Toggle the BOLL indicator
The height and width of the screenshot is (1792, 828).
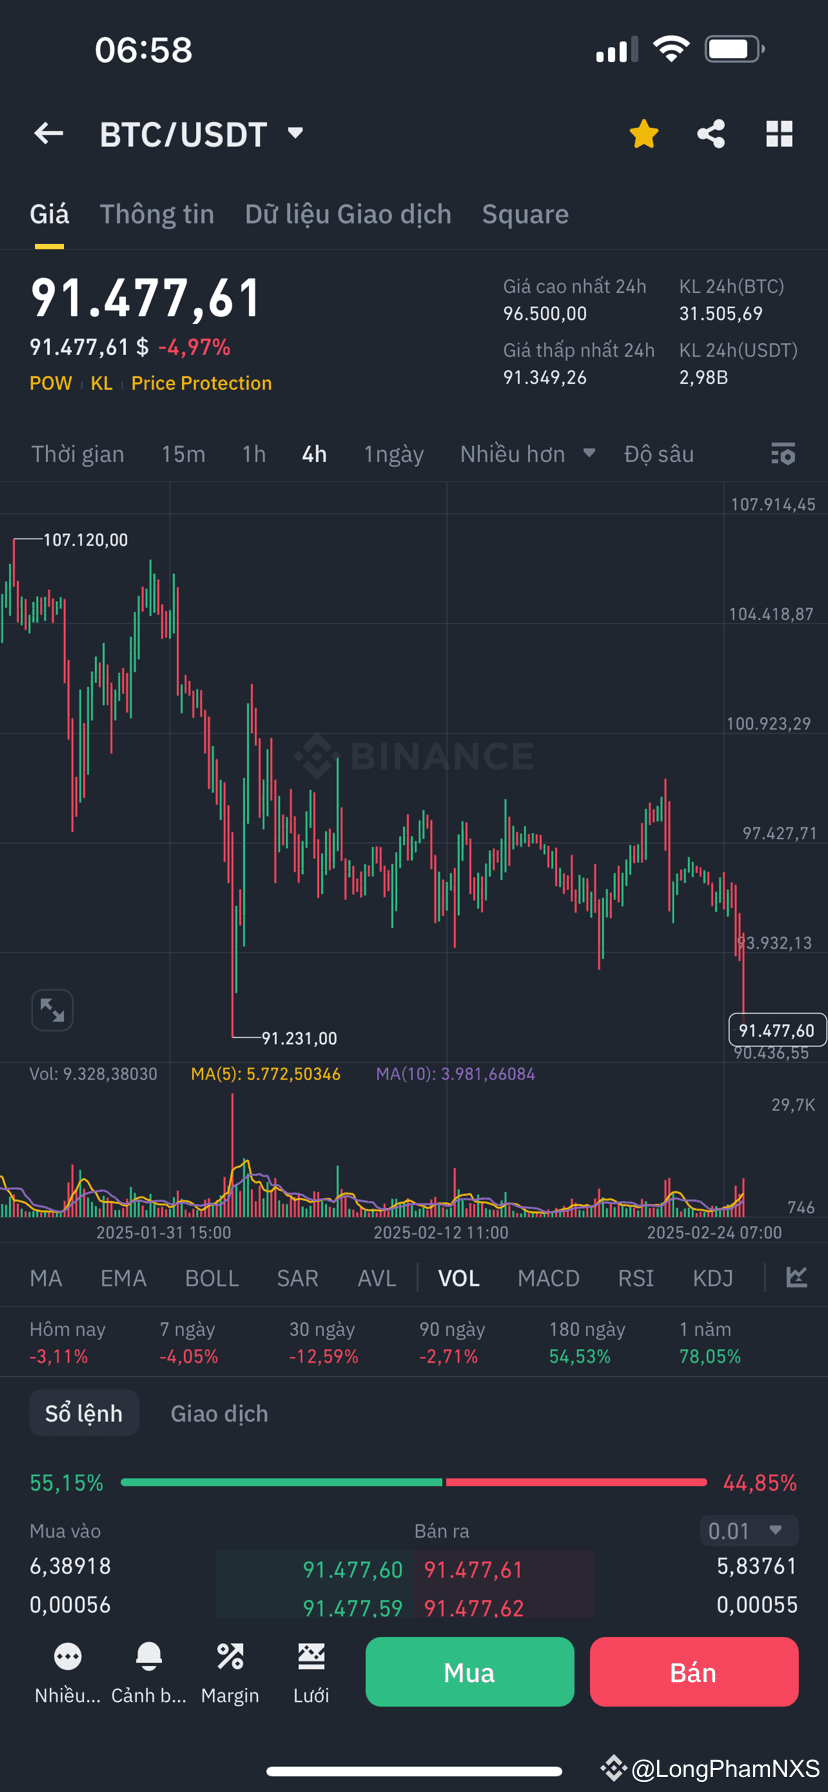point(212,1278)
